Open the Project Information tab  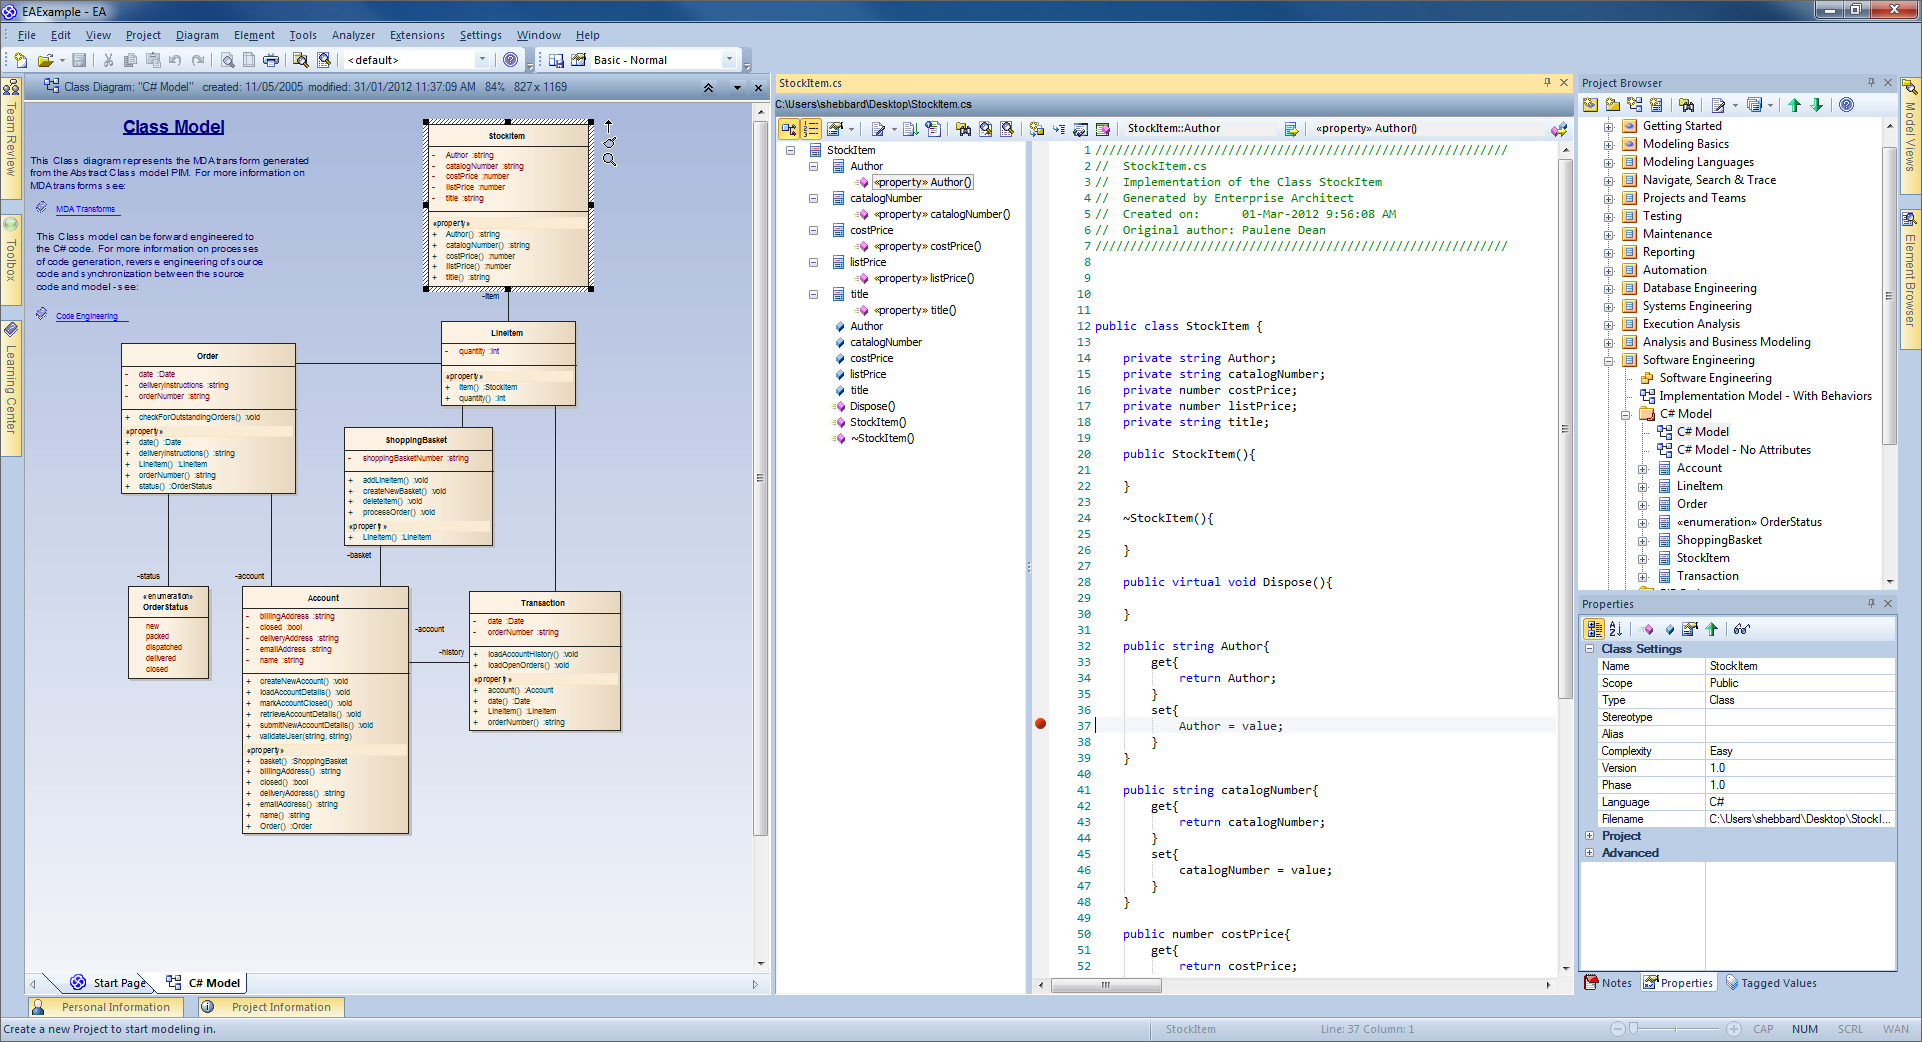(x=270, y=1007)
